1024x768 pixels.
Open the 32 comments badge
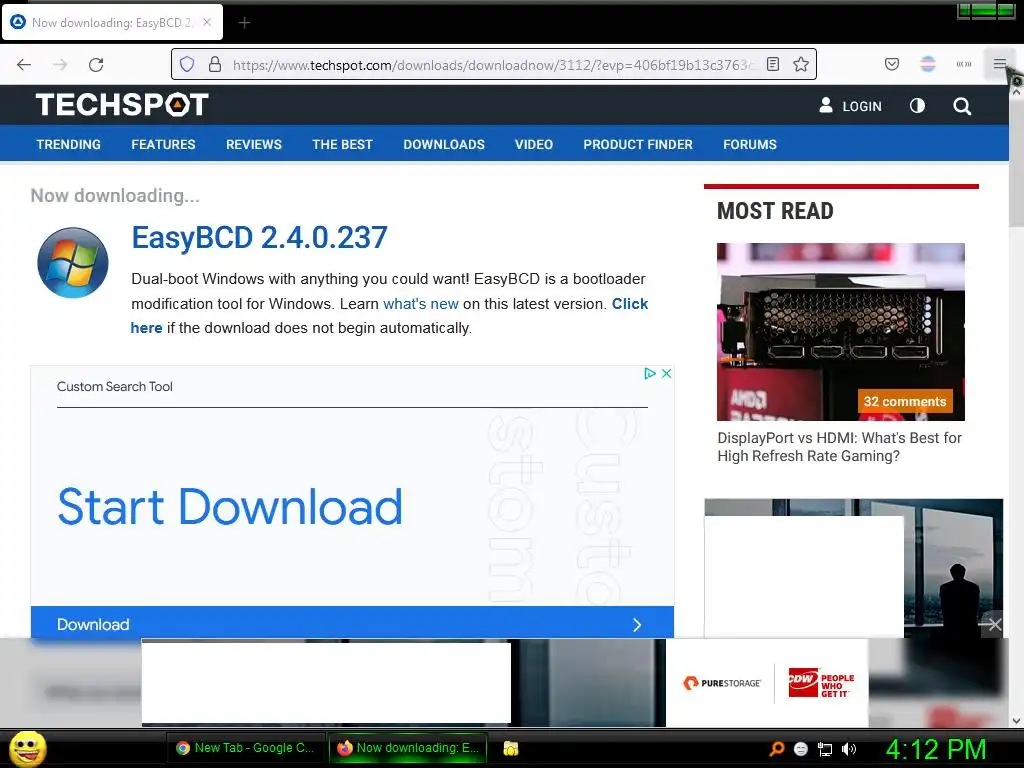coord(904,402)
